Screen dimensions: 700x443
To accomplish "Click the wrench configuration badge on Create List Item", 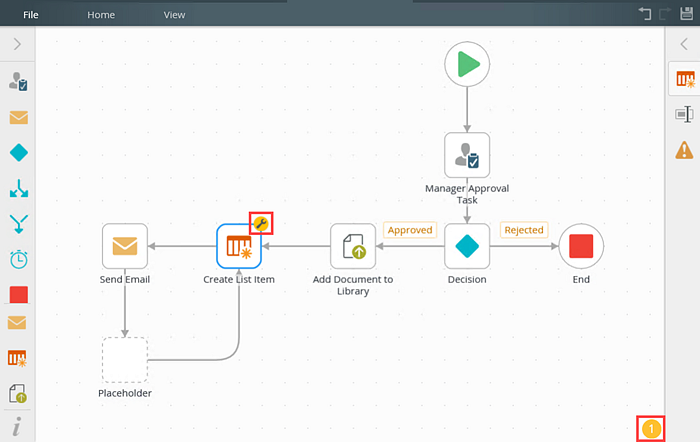I will point(261,223).
